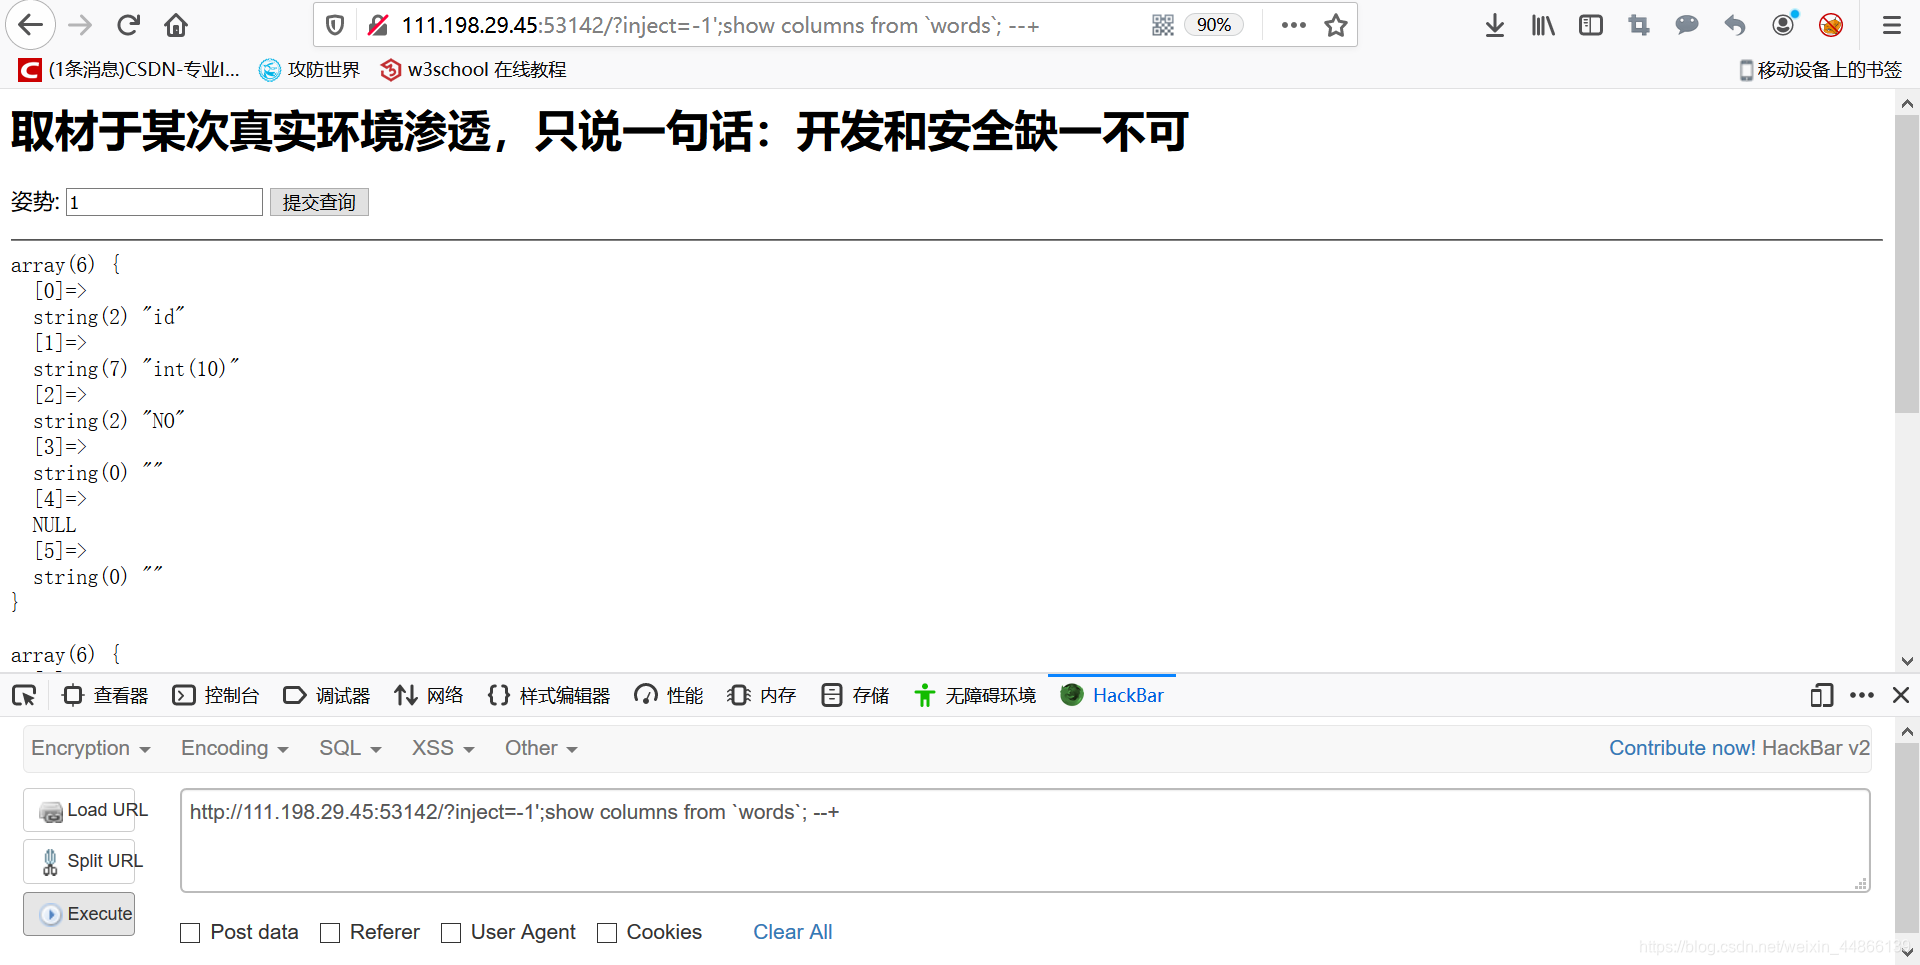The height and width of the screenshot is (965, 1920).
Task: Enable the User Agent checkbox
Action: (x=451, y=934)
